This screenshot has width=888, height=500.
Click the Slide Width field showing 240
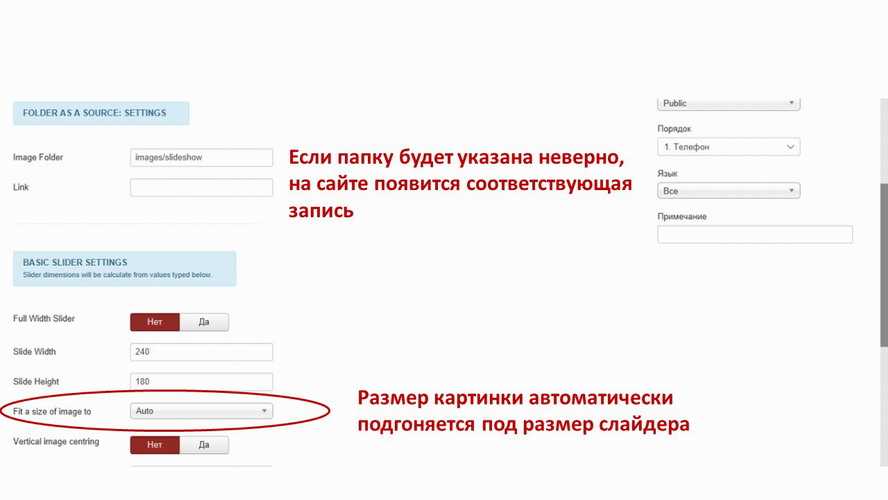tap(201, 352)
